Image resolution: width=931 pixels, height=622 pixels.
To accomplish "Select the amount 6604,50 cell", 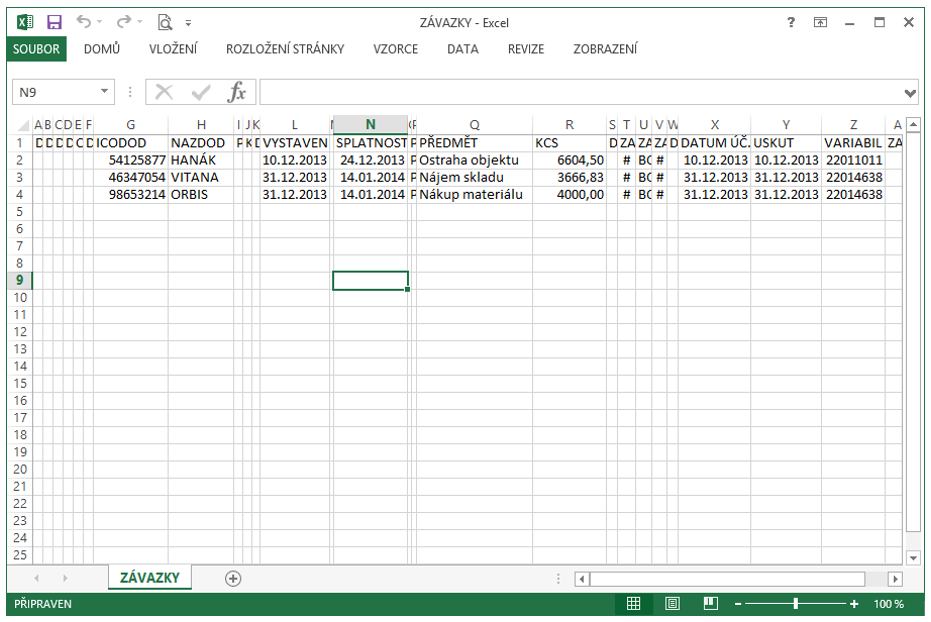I will click(569, 160).
